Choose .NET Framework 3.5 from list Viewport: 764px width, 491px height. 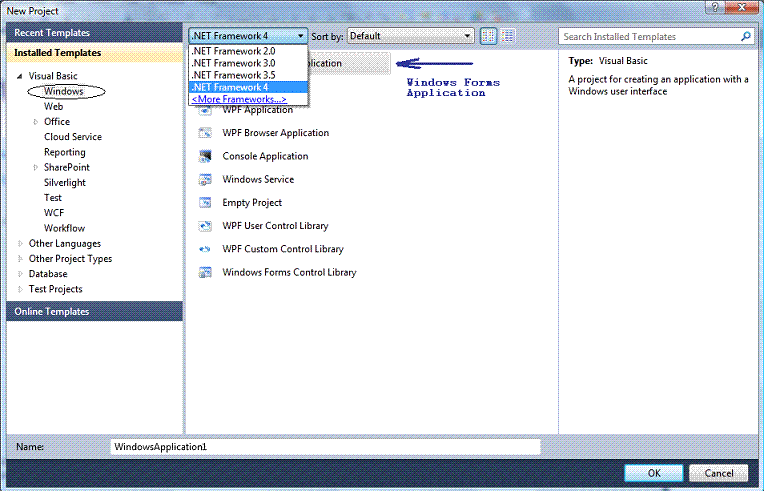coord(248,75)
